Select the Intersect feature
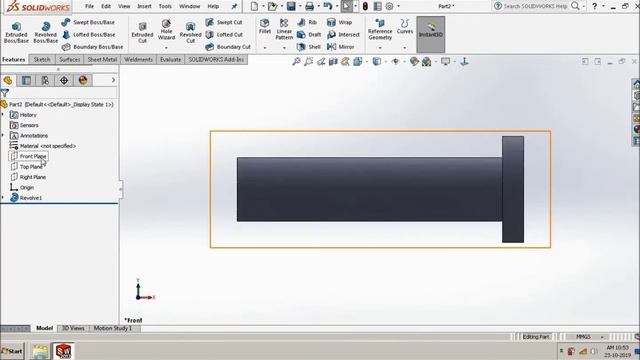Image resolution: width=640 pixels, height=360 pixels. tap(344, 35)
